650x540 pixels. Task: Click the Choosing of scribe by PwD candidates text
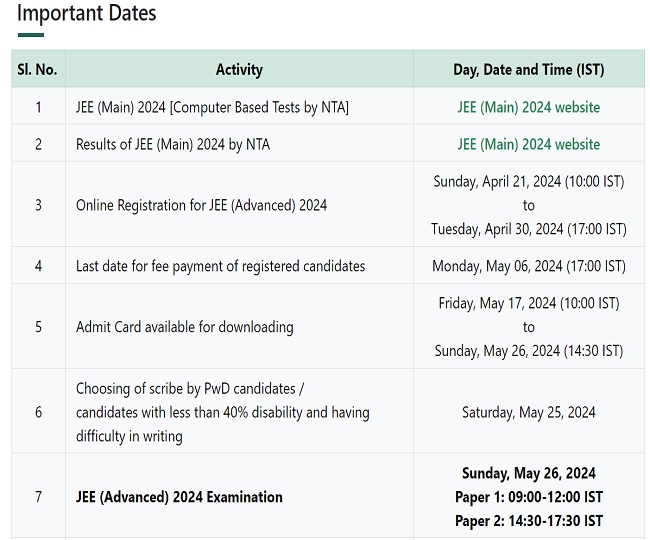[x=190, y=388]
